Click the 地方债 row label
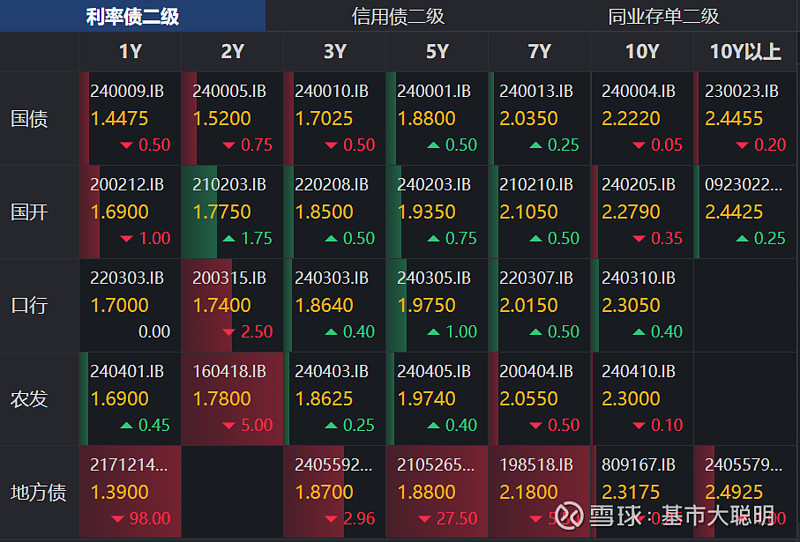 [38, 492]
